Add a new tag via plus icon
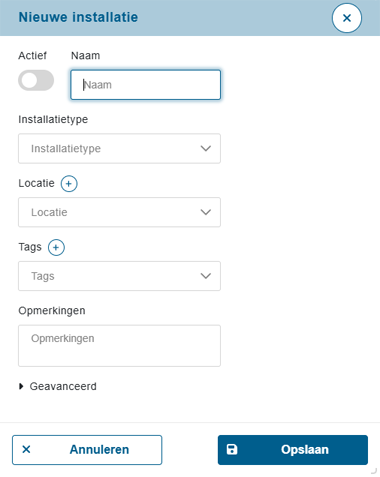 click(x=56, y=247)
